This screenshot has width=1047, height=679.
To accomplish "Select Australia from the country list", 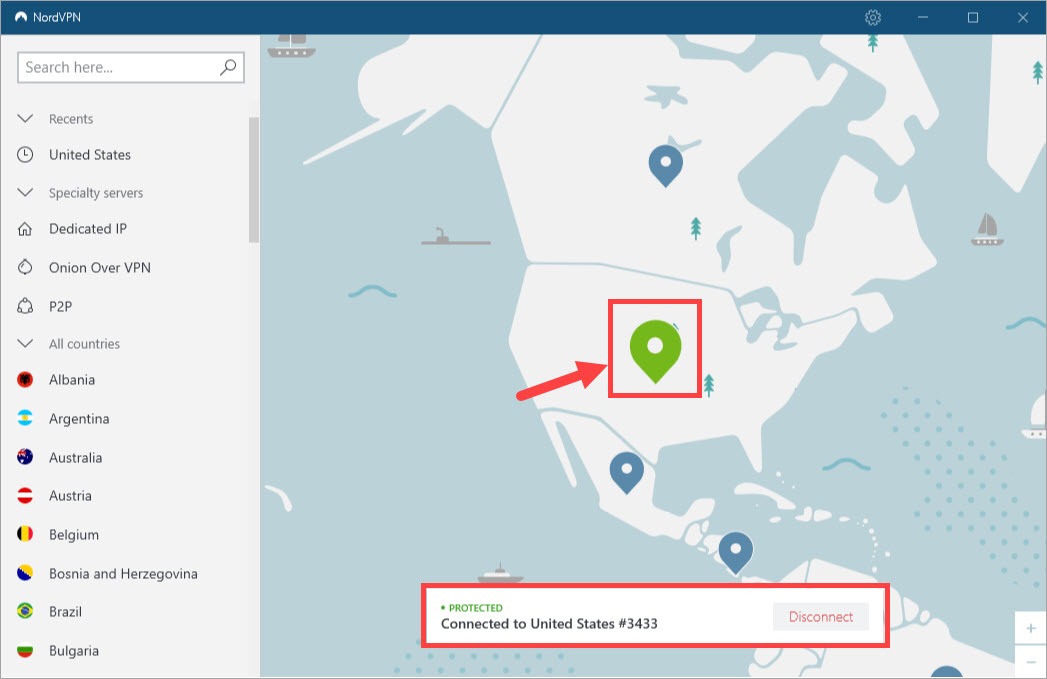I will click(x=75, y=458).
